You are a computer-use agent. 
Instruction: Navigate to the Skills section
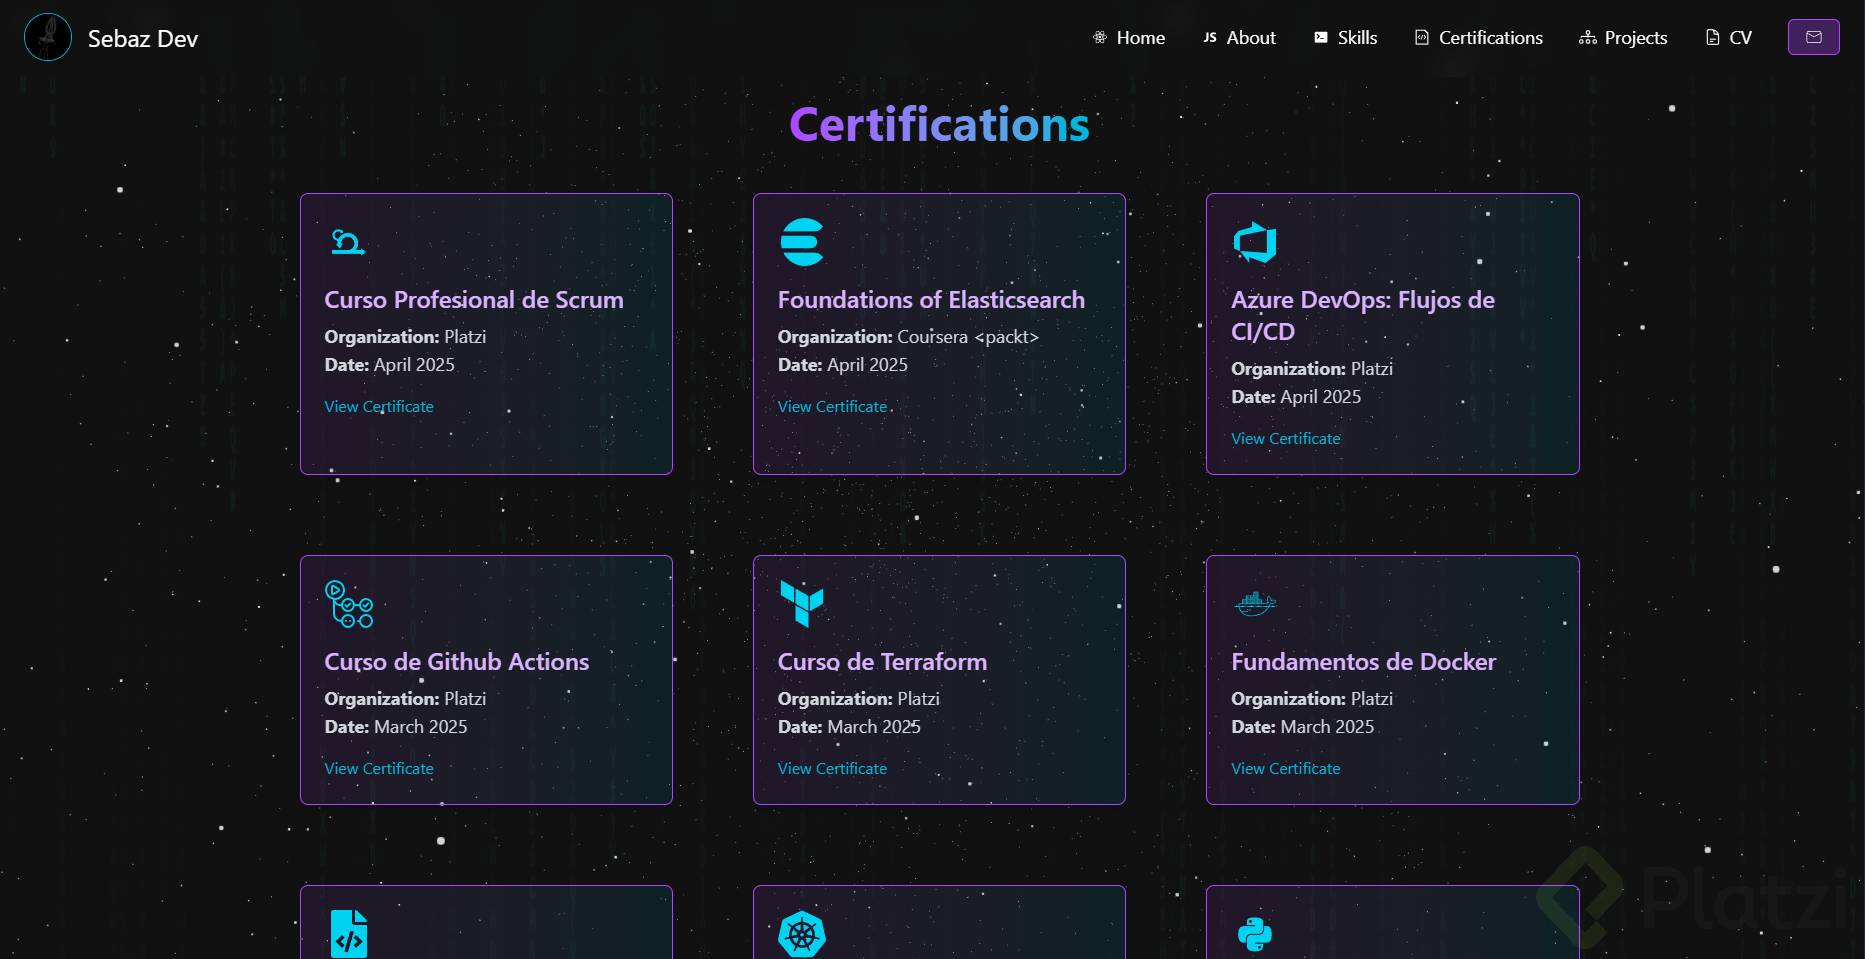pyautogui.click(x=1346, y=38)
